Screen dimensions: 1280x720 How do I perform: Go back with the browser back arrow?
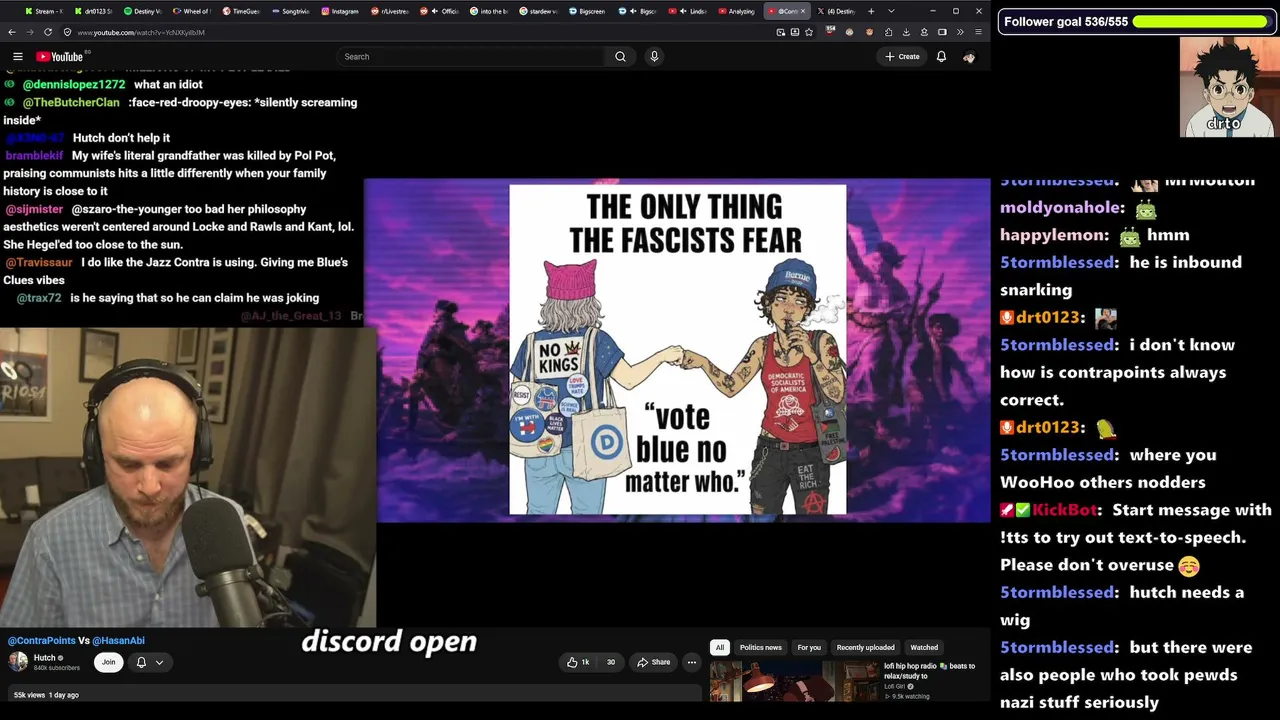[12, 32]
